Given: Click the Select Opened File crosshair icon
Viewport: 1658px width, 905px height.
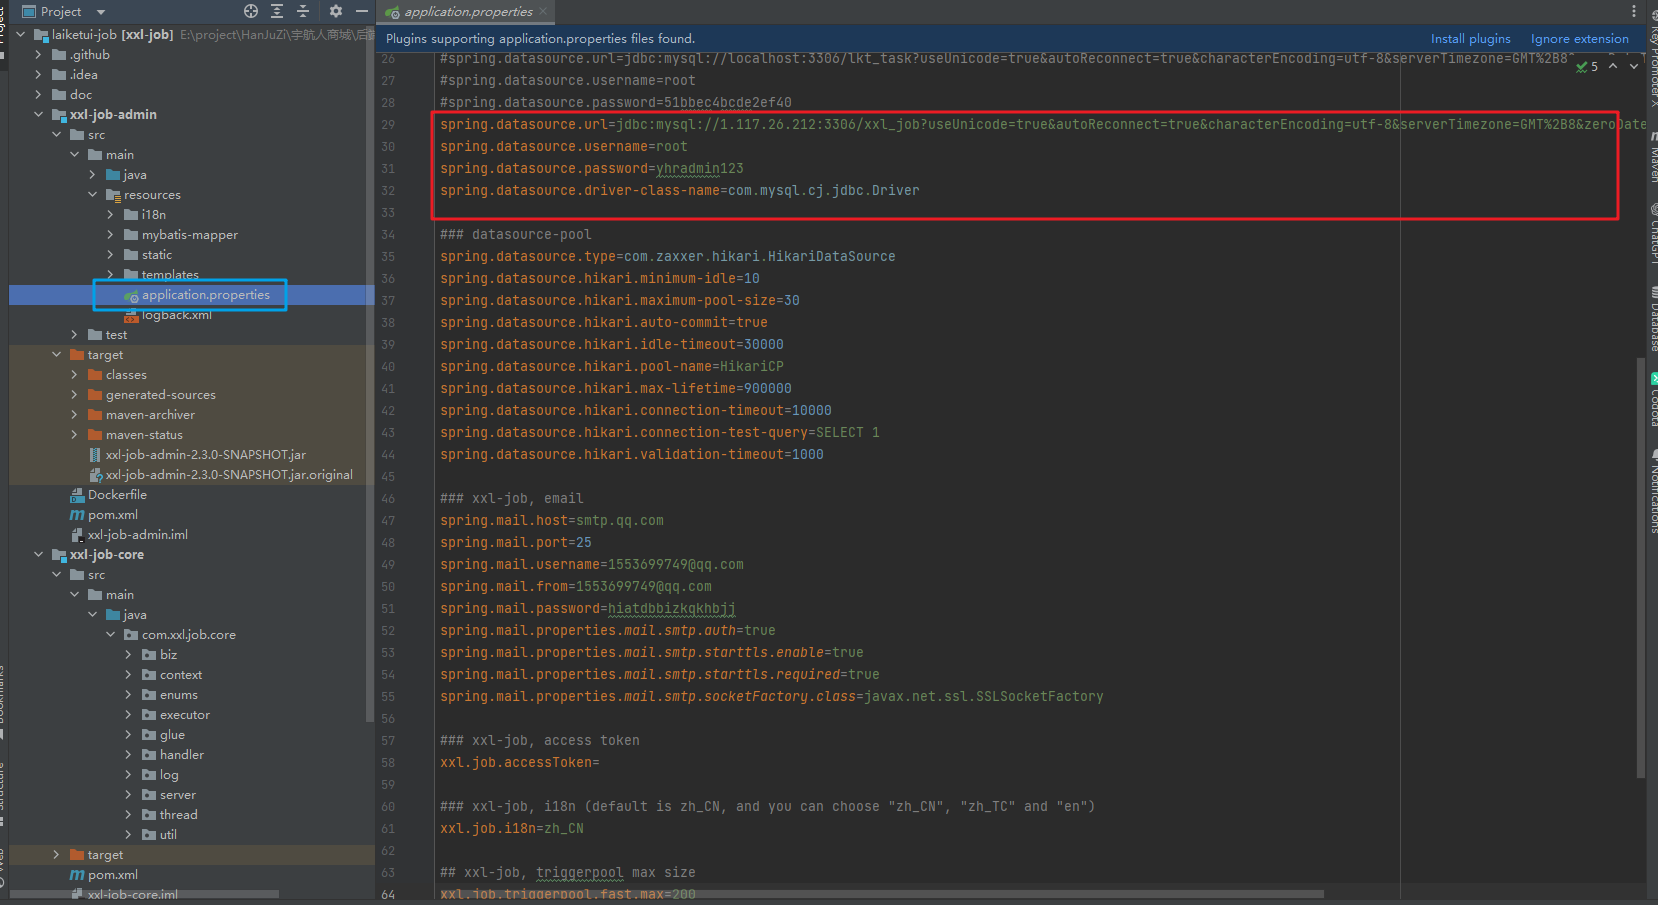Looking at the screenshot, I should pyautogui.click(x=251, y=11).
